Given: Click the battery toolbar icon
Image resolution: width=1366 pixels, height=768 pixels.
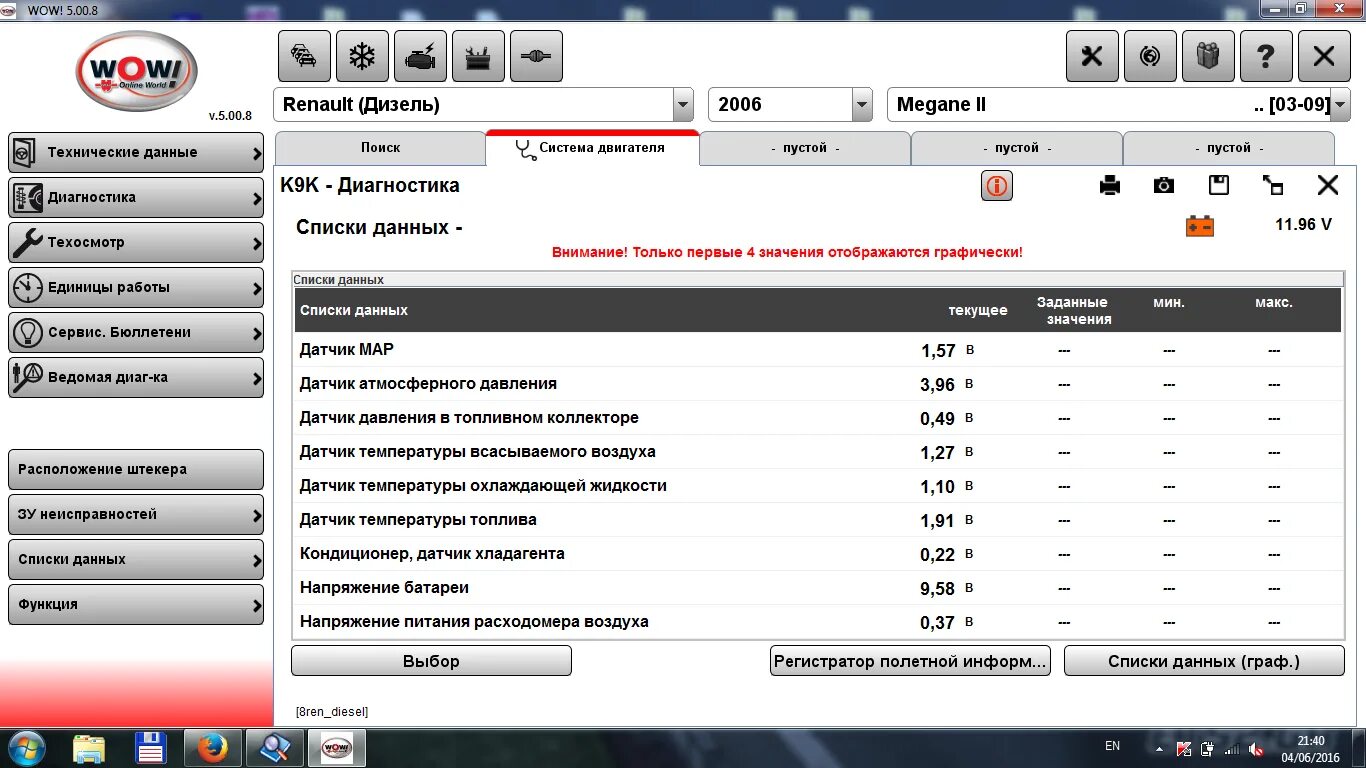Looking at the screenshot, I should (x=478, y=56).
